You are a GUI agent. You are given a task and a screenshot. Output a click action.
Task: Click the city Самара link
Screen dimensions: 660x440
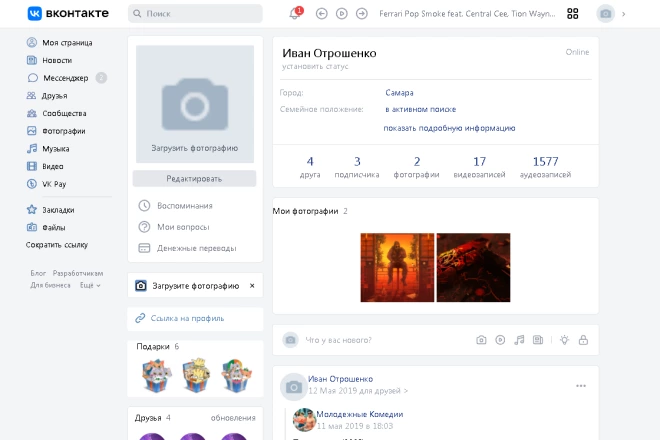coord(399,93)
